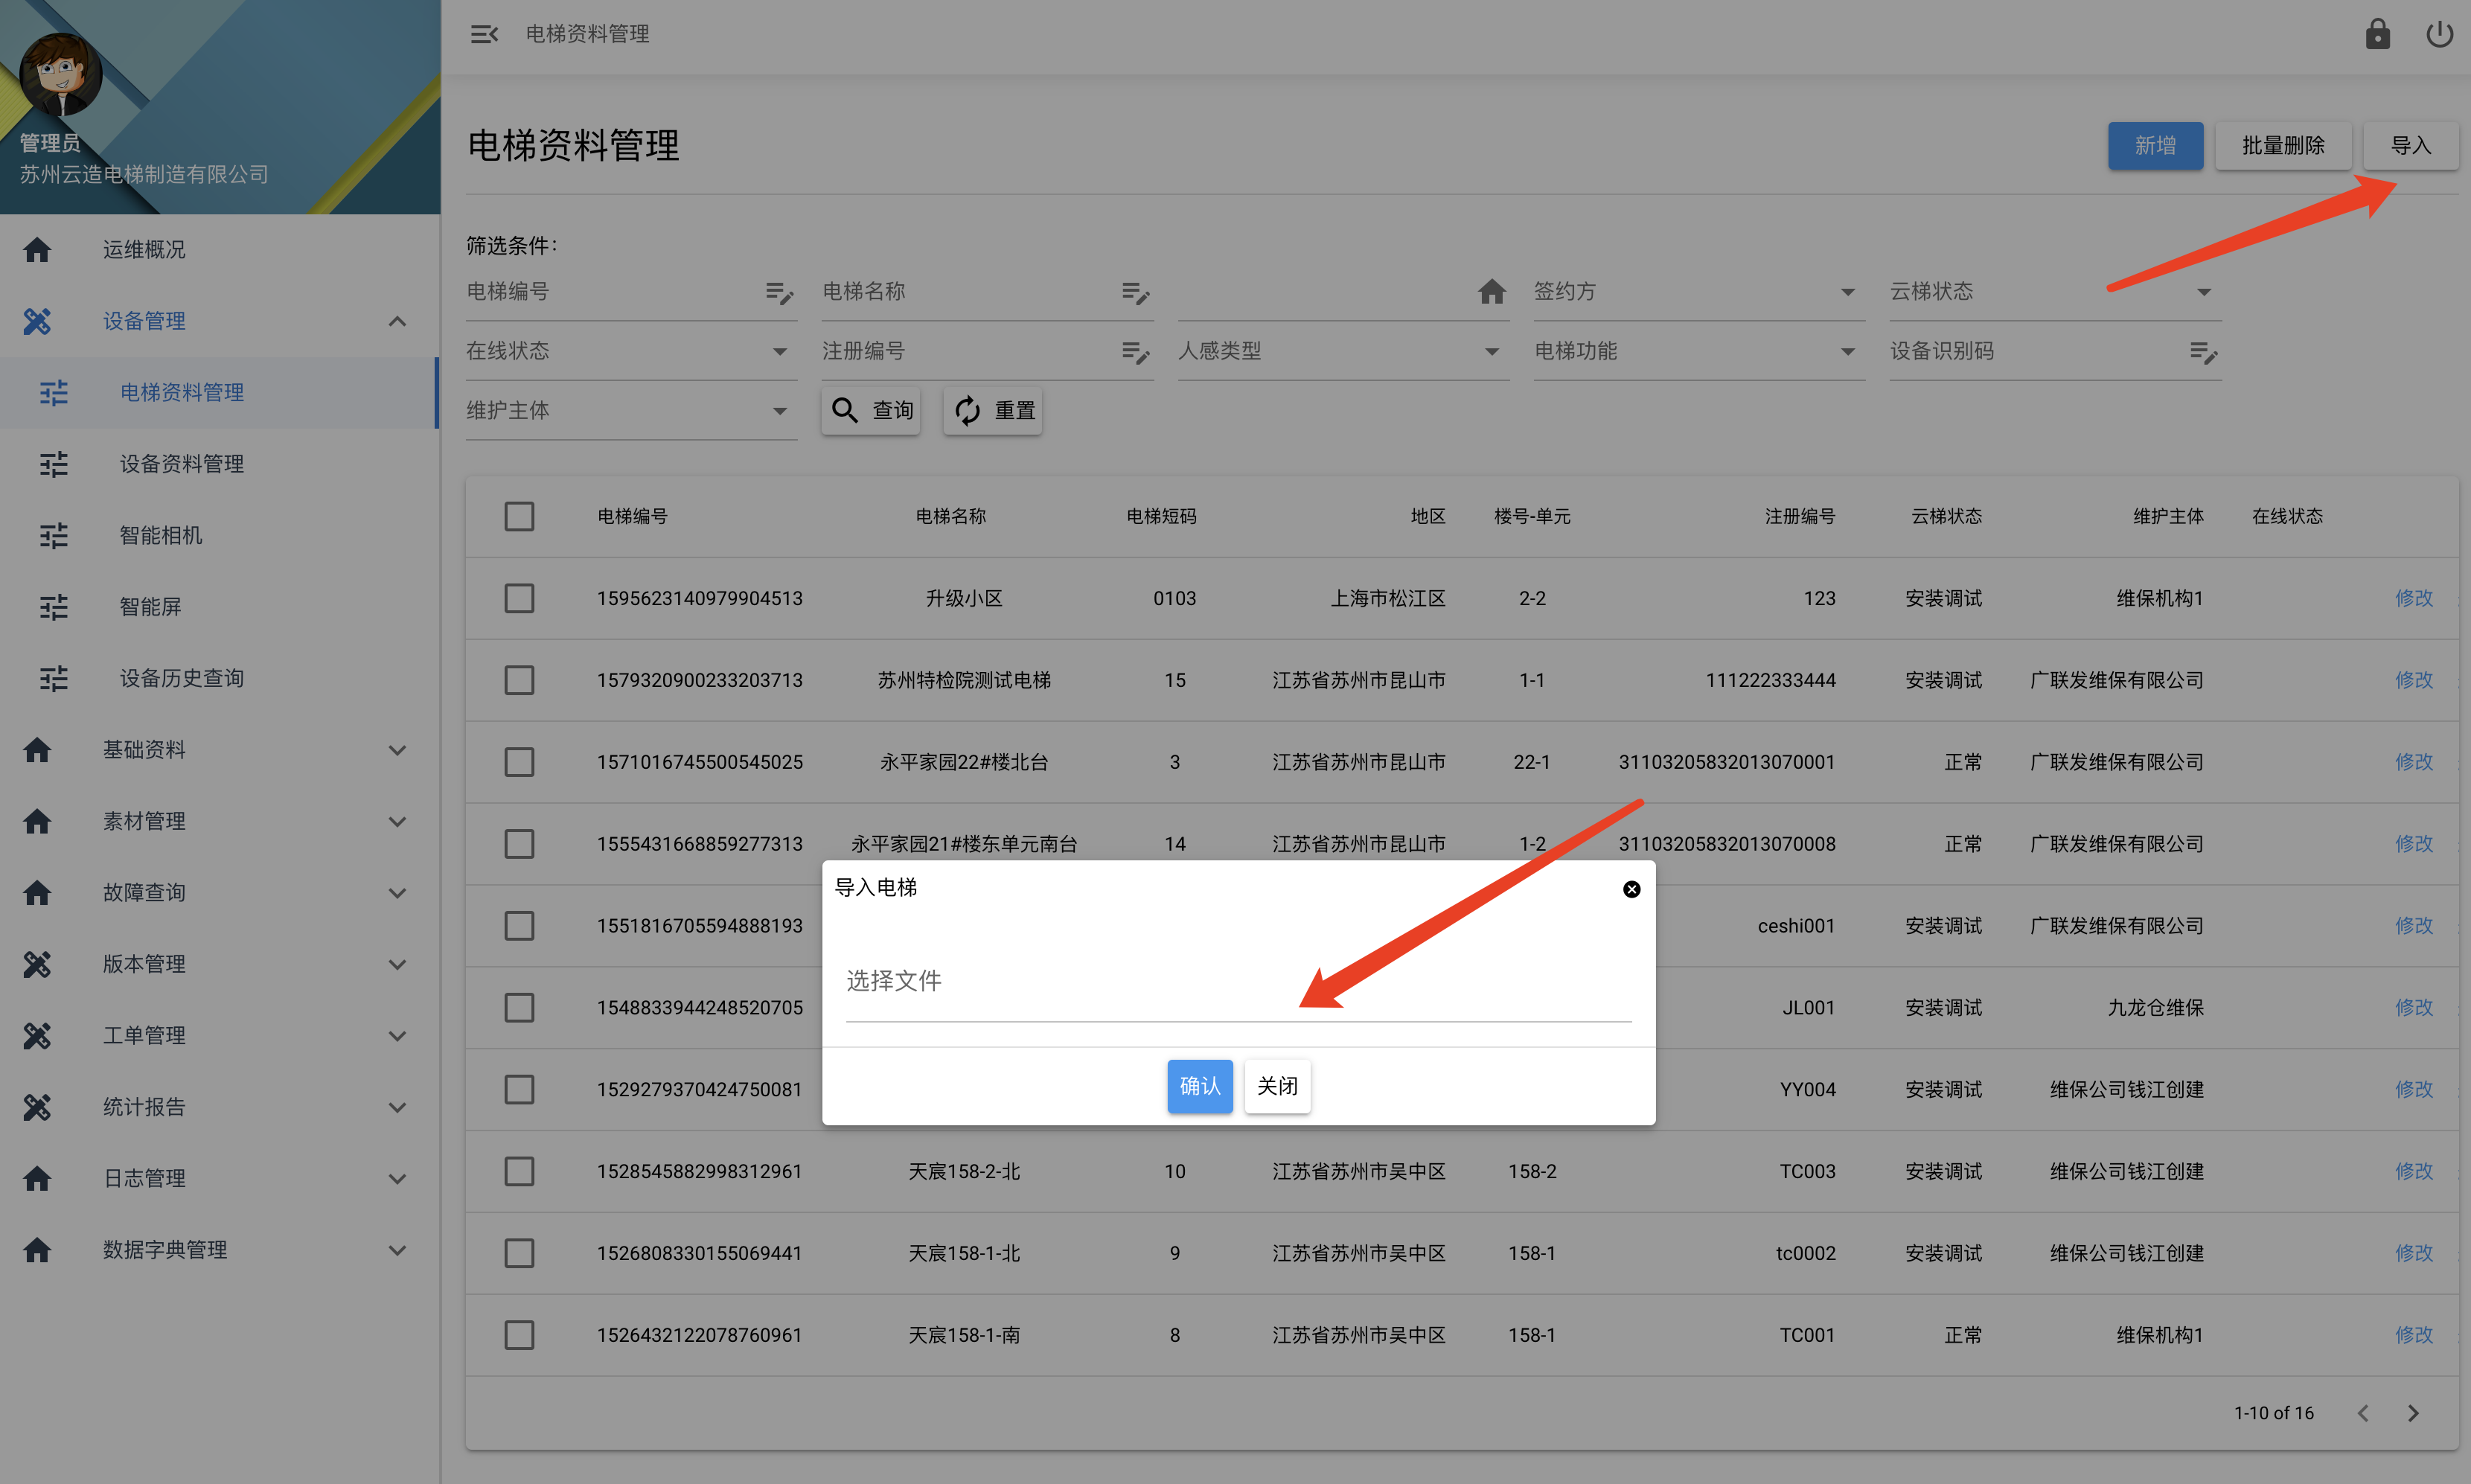2471x1484 pixels.
Task: Click the lock screen icon
Action: point(2377,35)
